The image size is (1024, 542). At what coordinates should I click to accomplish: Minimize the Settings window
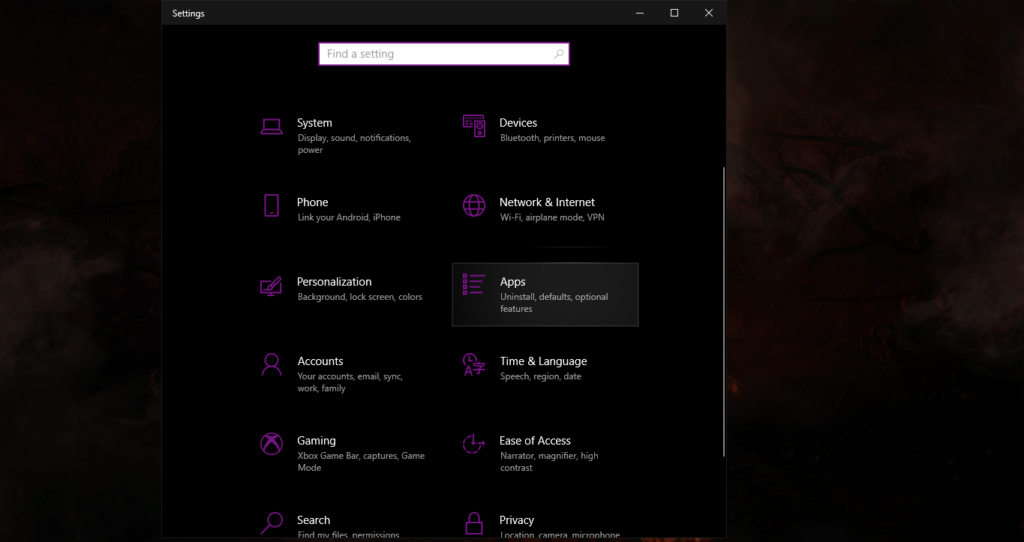click(640, 13)
